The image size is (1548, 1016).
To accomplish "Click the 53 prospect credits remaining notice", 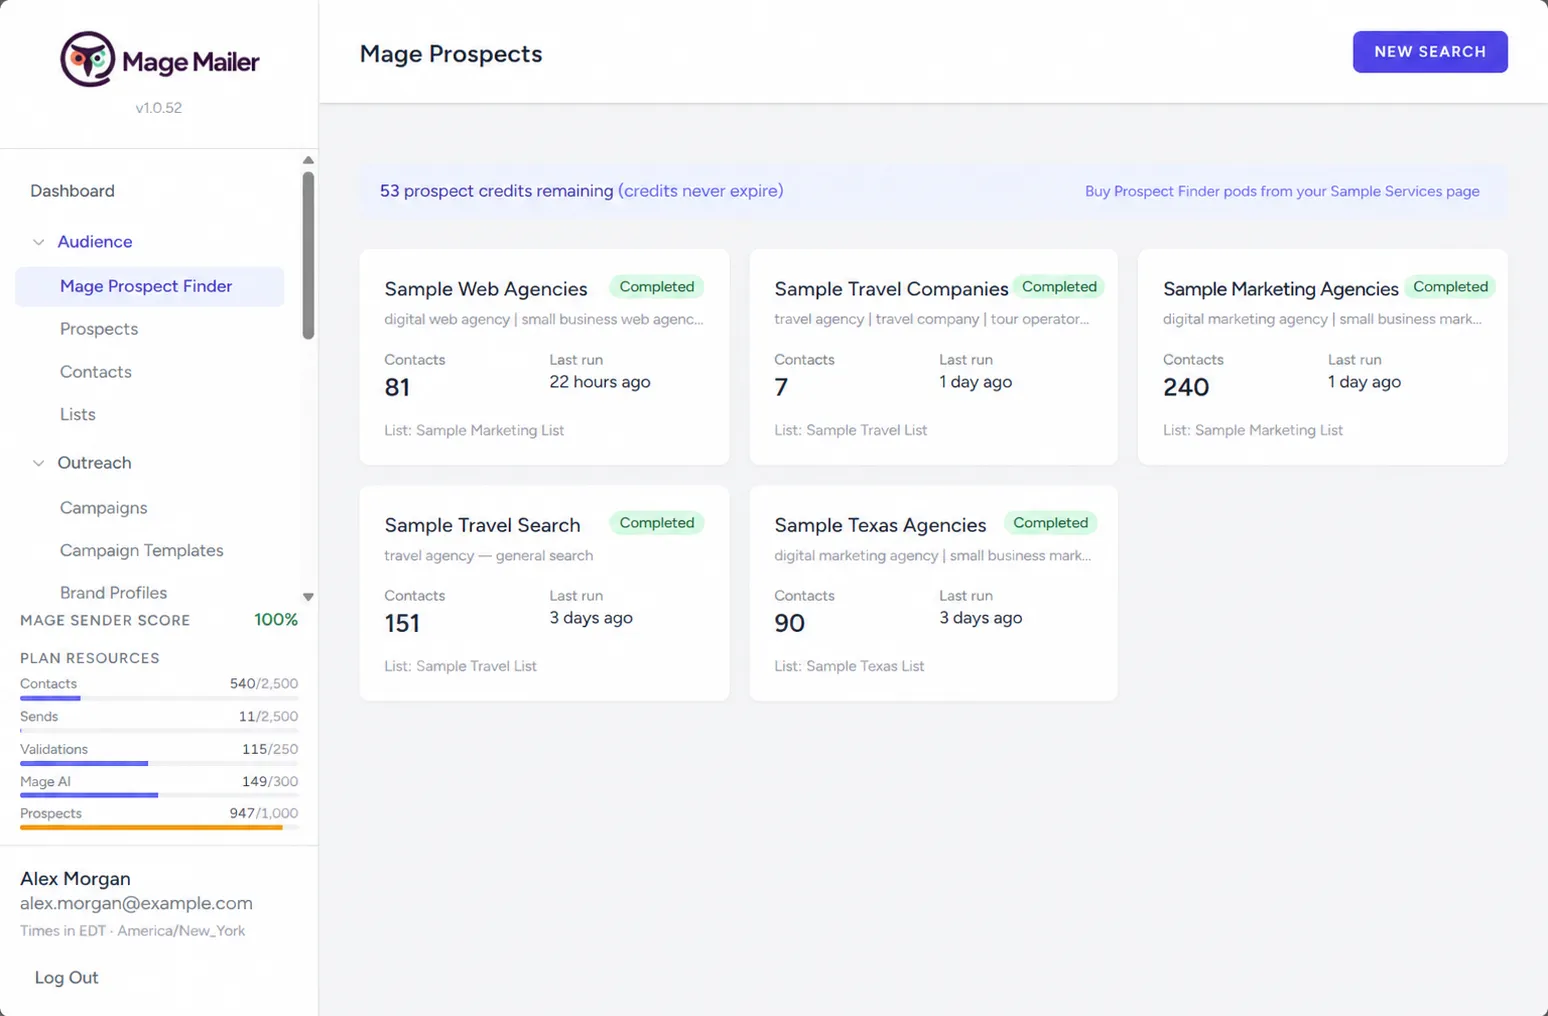I will click(581, 191).
